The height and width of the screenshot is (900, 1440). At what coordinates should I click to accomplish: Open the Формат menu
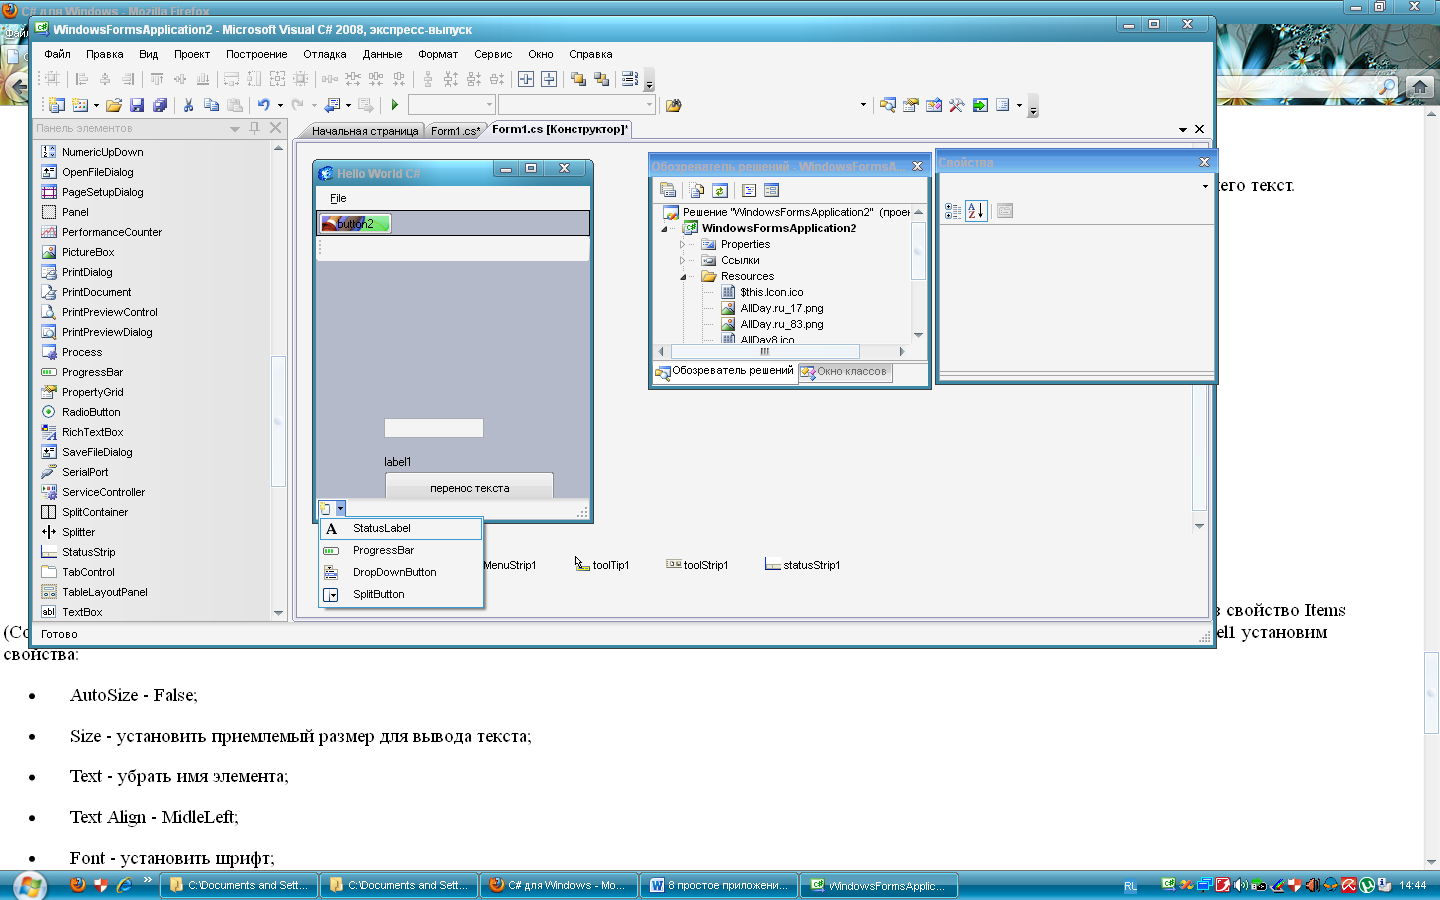pyautogui.click(x=438, y=54)
